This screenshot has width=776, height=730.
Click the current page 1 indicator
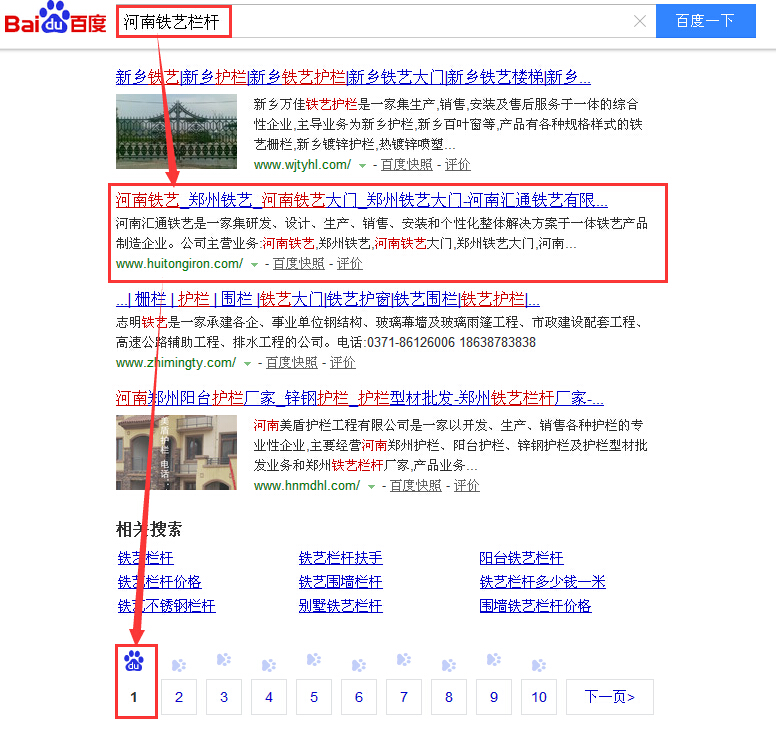point(134,697)
